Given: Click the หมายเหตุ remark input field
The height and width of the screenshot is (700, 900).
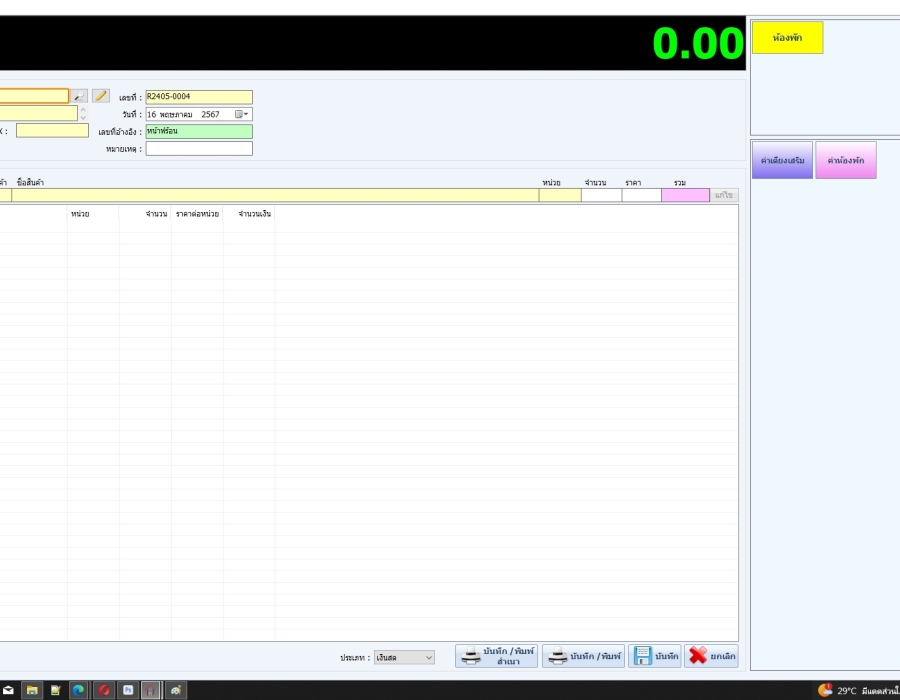Looking at the screenshot, I should 199,149.
